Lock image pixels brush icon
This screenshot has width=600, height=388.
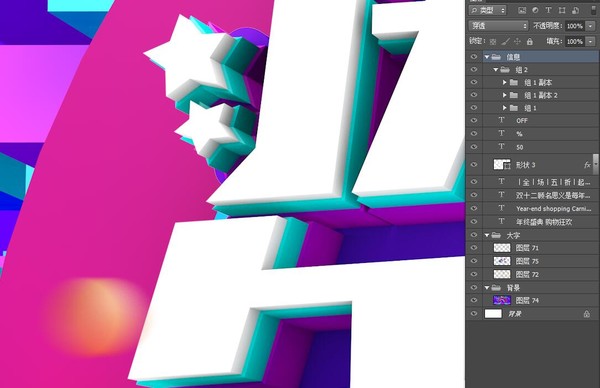[505, 41]
